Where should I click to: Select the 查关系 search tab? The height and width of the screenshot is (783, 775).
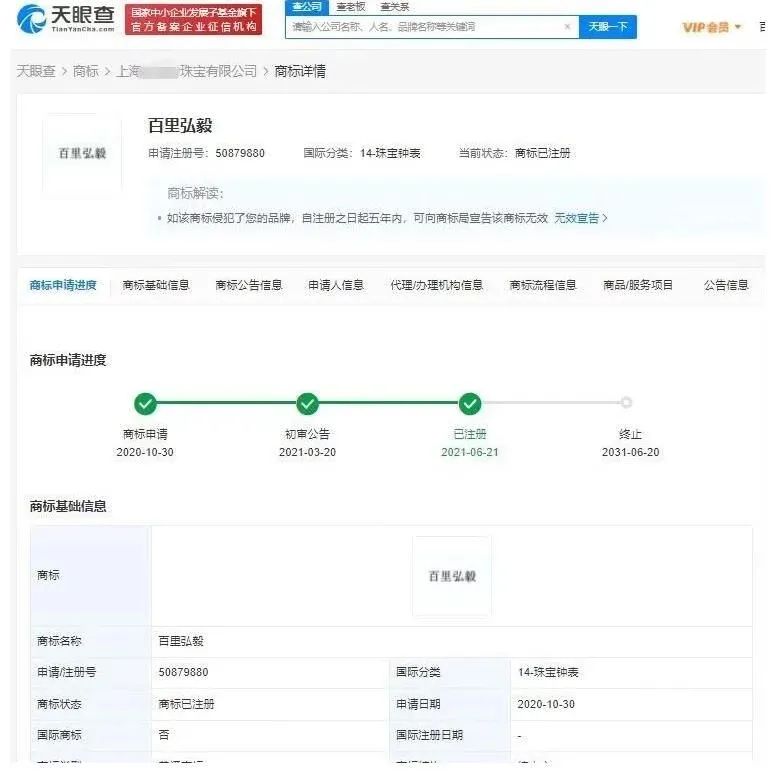[x=394, y=7]
